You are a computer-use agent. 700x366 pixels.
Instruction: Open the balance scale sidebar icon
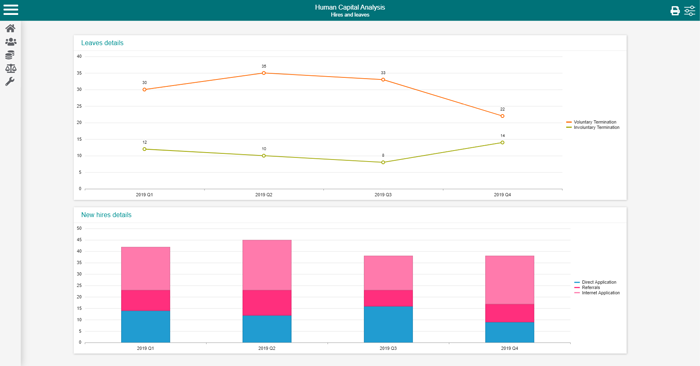(x=11, y=68)
